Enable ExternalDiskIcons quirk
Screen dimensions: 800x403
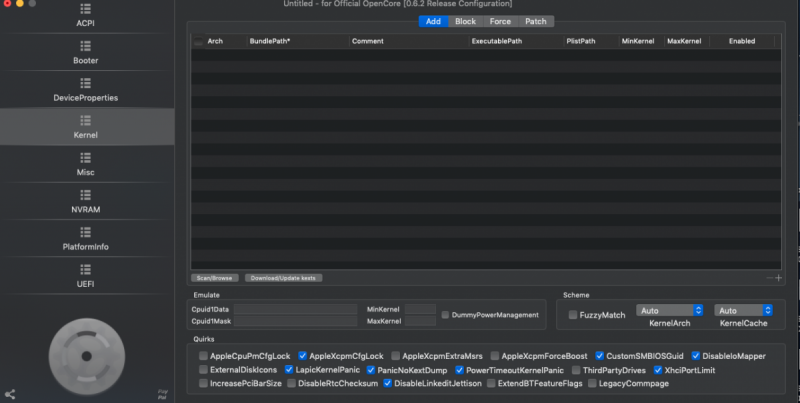pyautogui.click(x=204, y=370)
